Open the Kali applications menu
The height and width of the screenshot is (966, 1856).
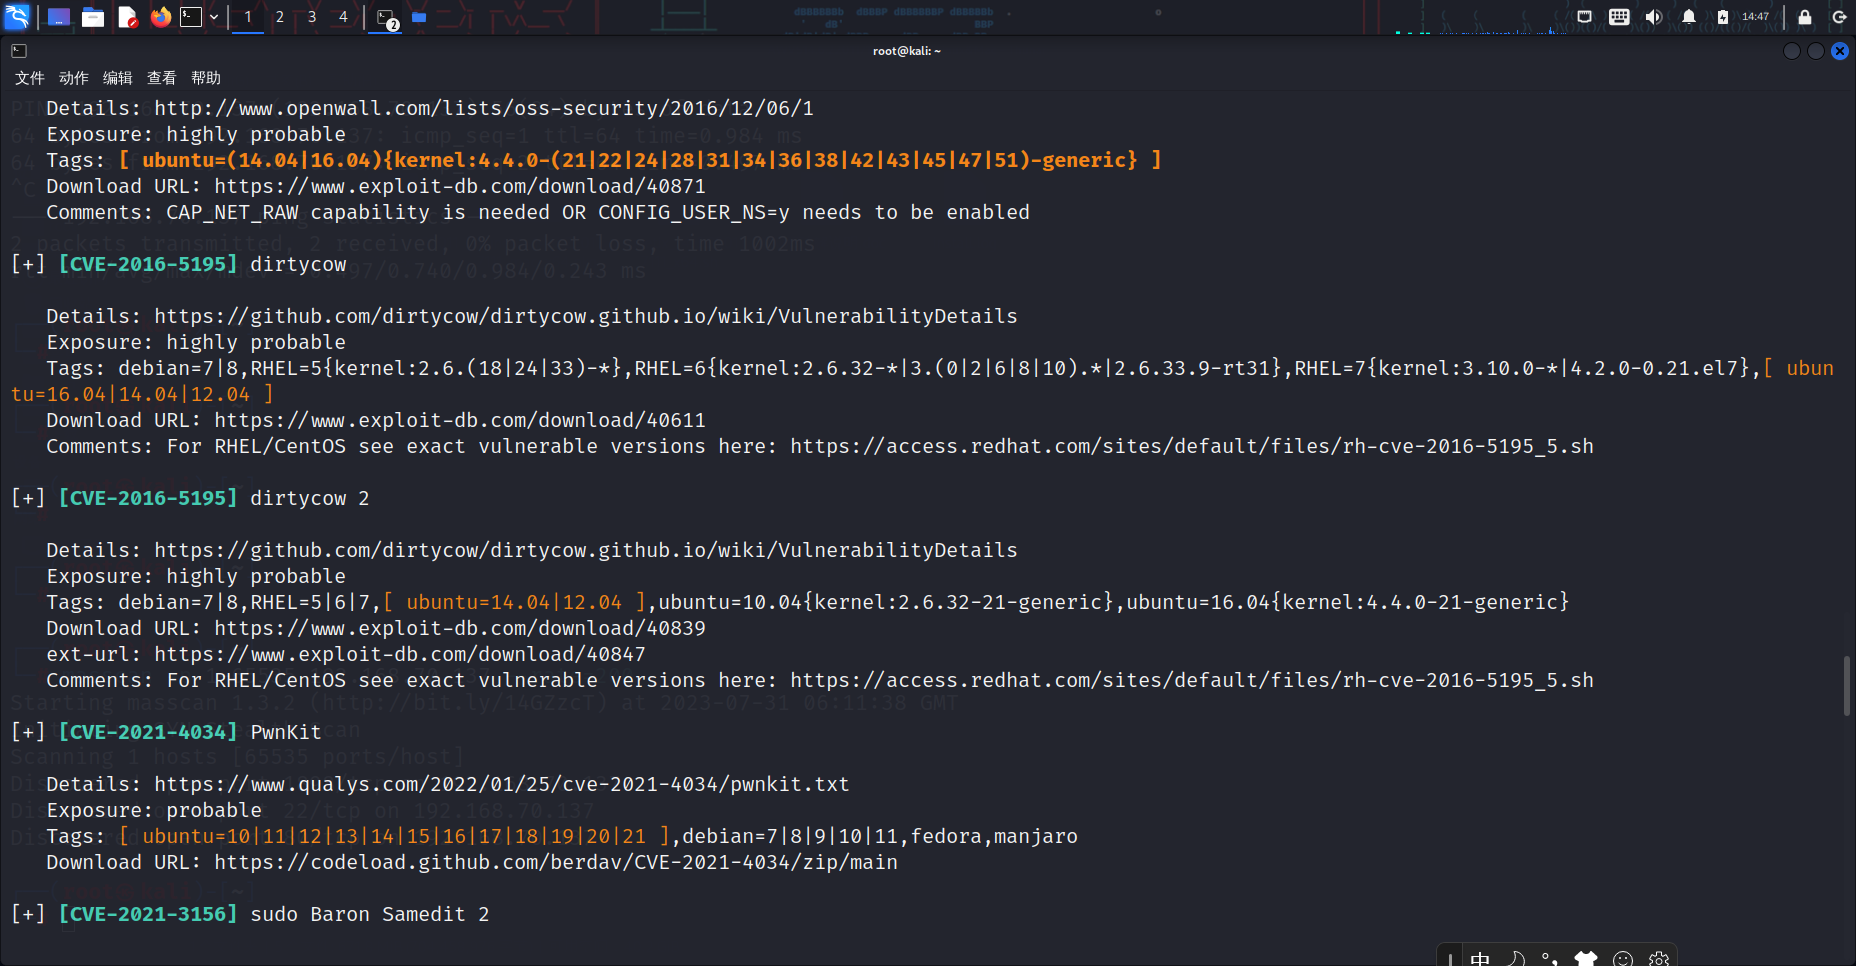point(17,17)
